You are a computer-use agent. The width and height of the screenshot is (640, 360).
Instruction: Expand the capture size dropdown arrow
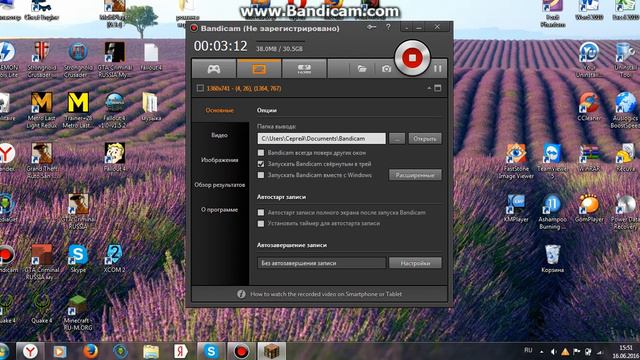pyautogui.click(x=429, y=88)
